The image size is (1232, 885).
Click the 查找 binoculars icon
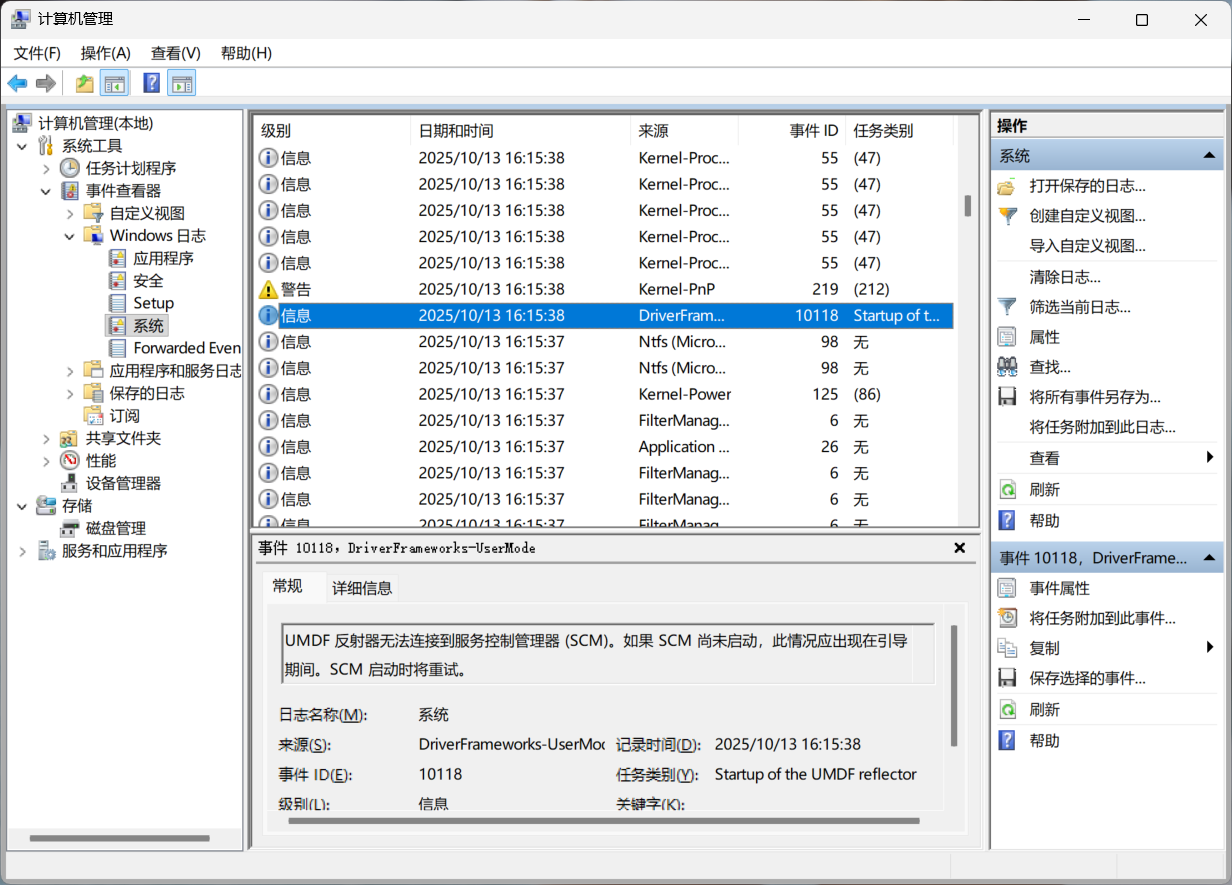pos(1008,367)
